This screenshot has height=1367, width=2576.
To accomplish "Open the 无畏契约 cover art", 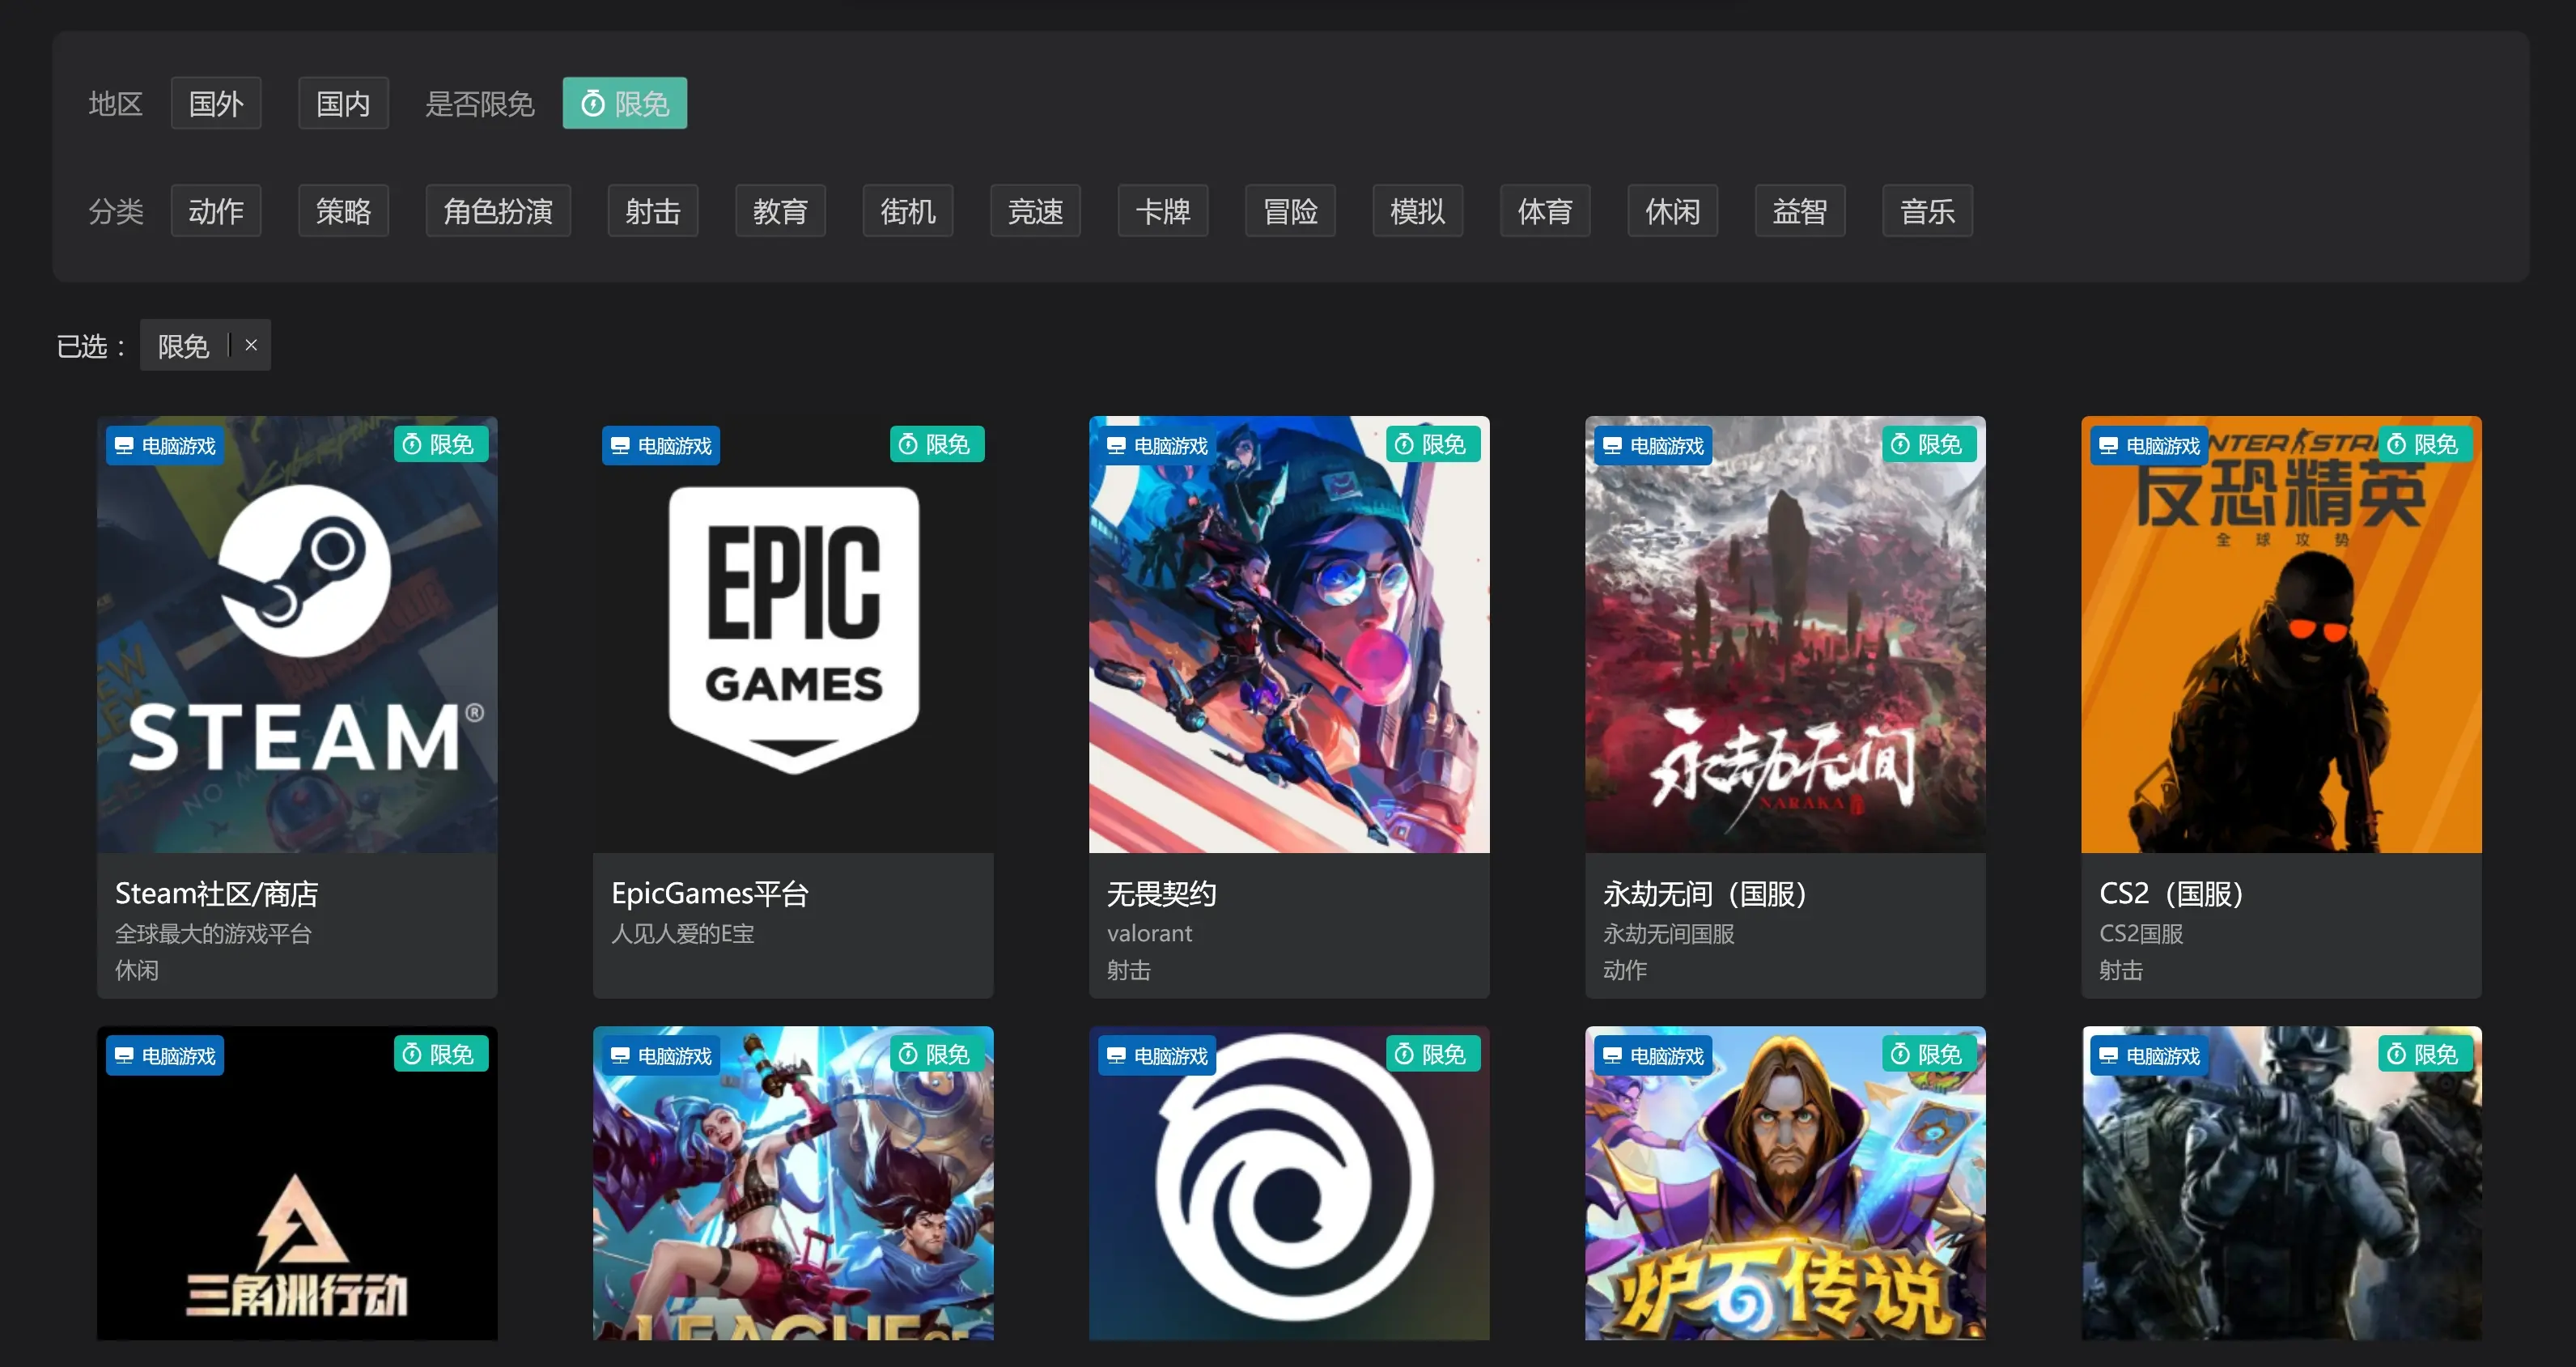I will [x=1289, y=635].
